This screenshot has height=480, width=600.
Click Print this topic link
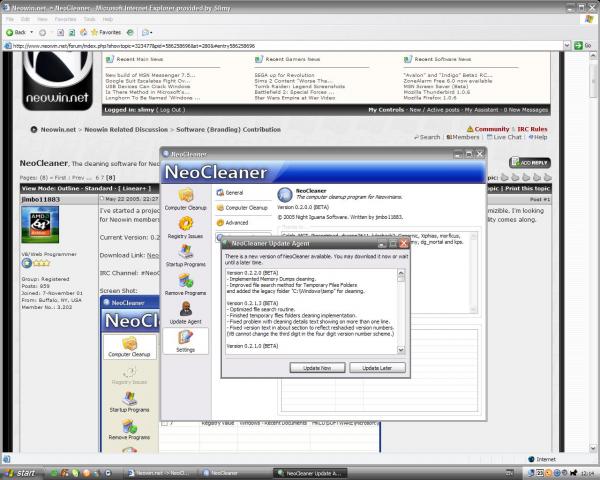click(x=528, y=188)
